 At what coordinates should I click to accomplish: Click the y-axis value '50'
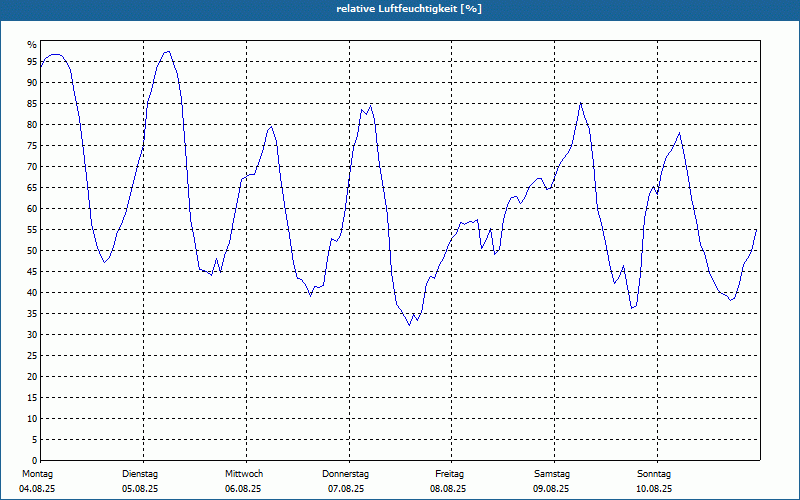(x=32, y=251)
